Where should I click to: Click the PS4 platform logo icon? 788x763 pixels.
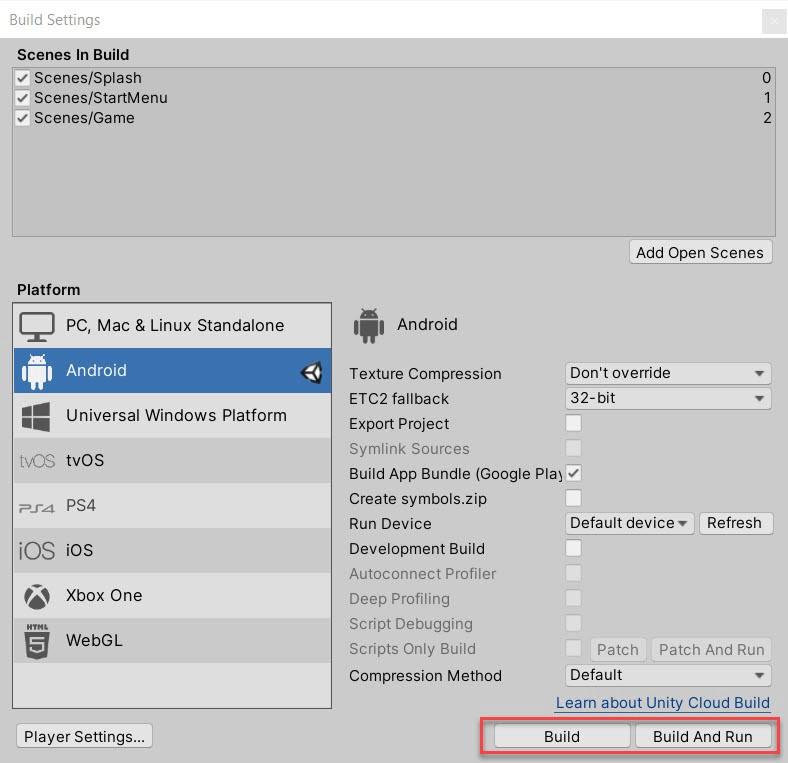37,507
